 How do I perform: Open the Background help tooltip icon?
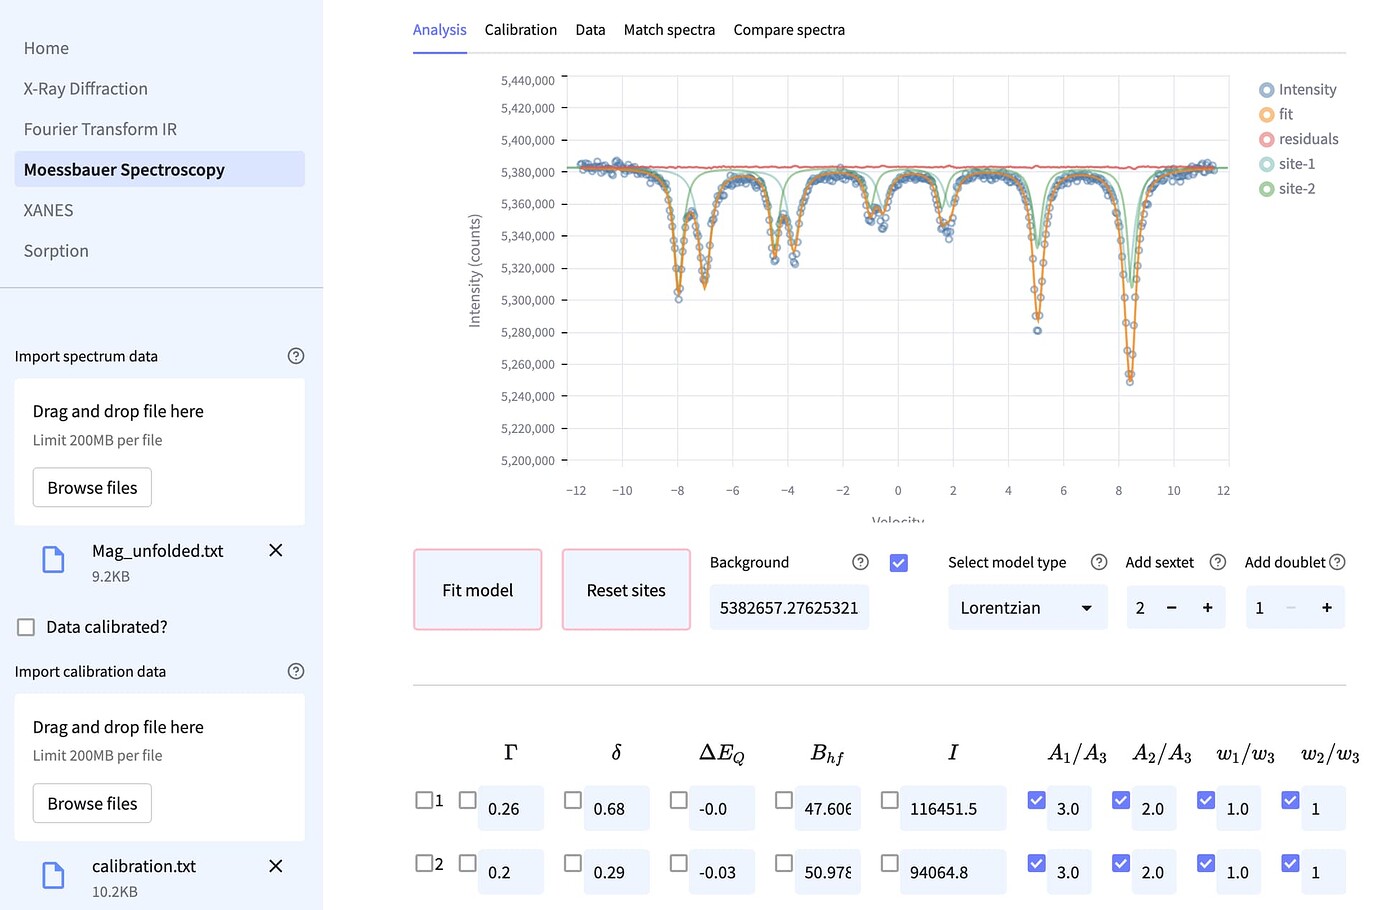[x=860, y=562]
